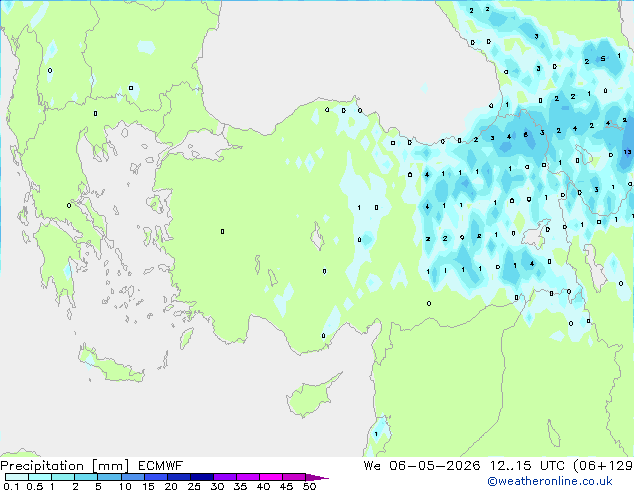Click the "[mm]" unit label

[111, 466]
